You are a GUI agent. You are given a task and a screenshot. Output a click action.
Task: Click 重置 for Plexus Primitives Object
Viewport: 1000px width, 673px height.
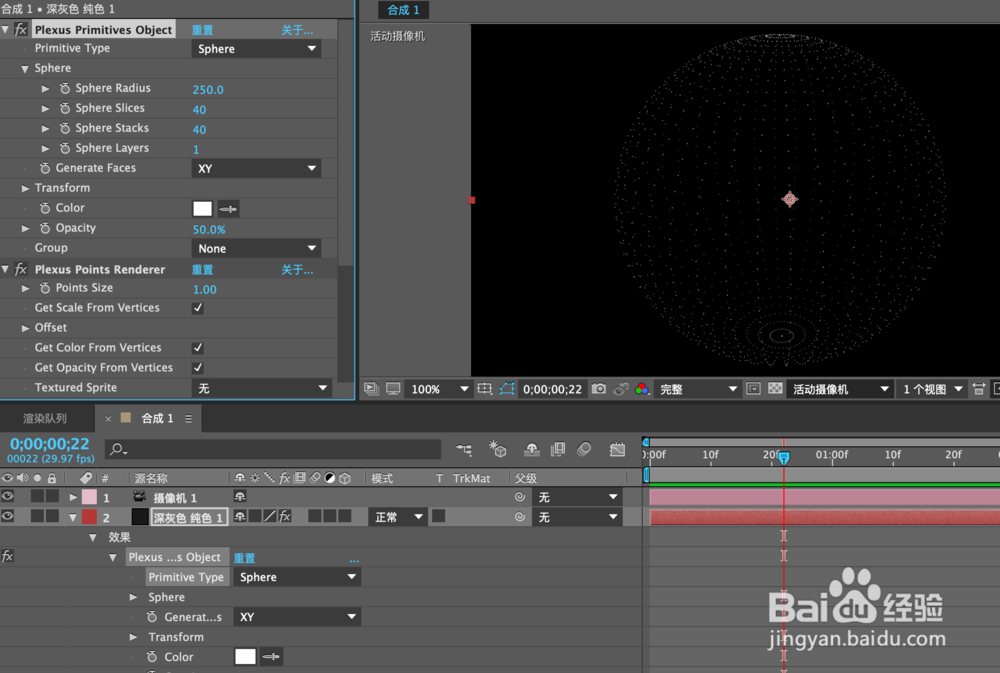pyautogui.click(x=203, y=30)
